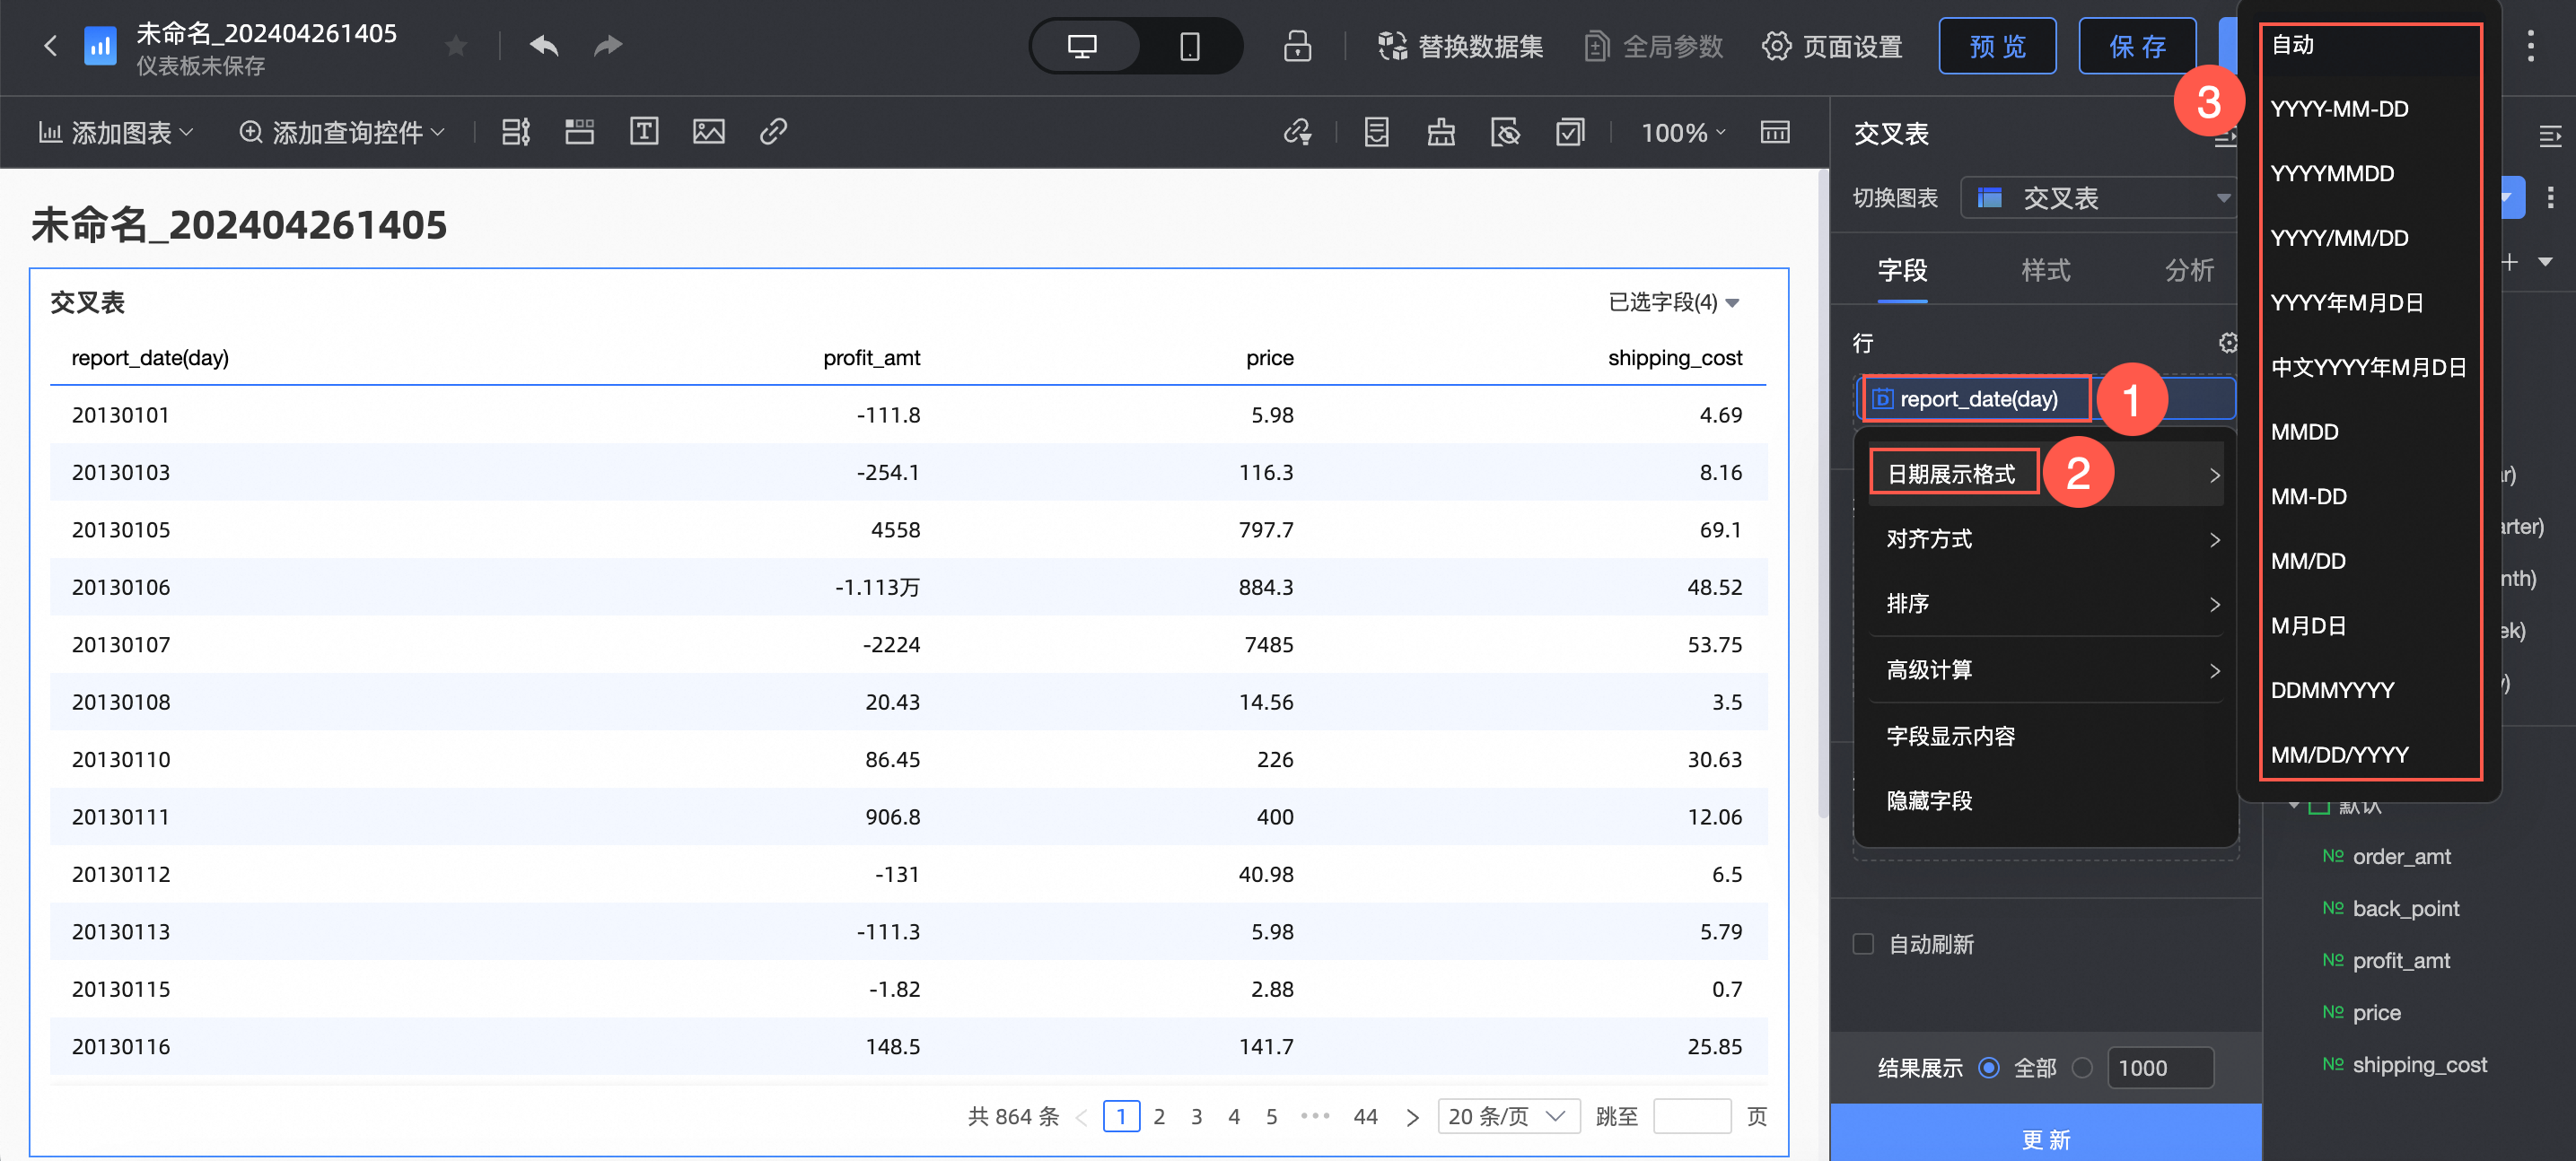Go to page 2 of table
This screenshot has height=1161, width=2576.
pos(1159,1116)
